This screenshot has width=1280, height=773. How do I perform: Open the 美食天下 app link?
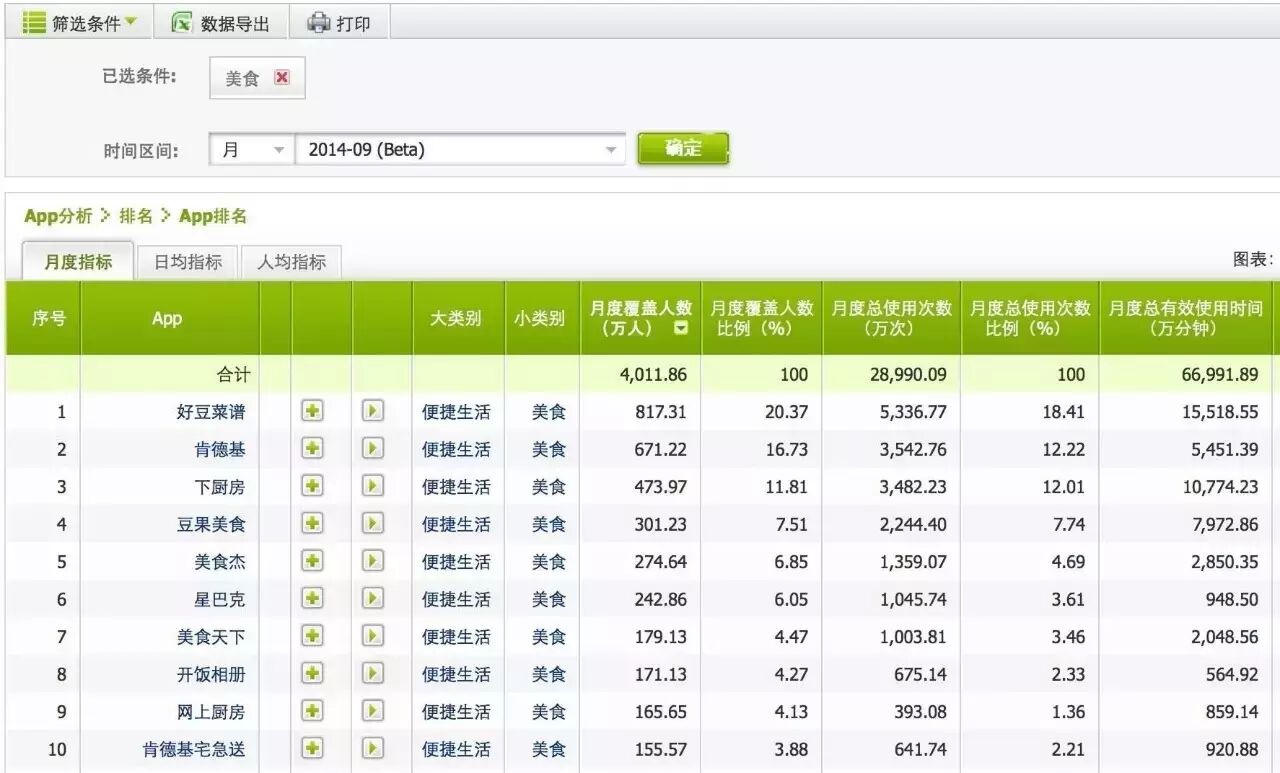211,637
